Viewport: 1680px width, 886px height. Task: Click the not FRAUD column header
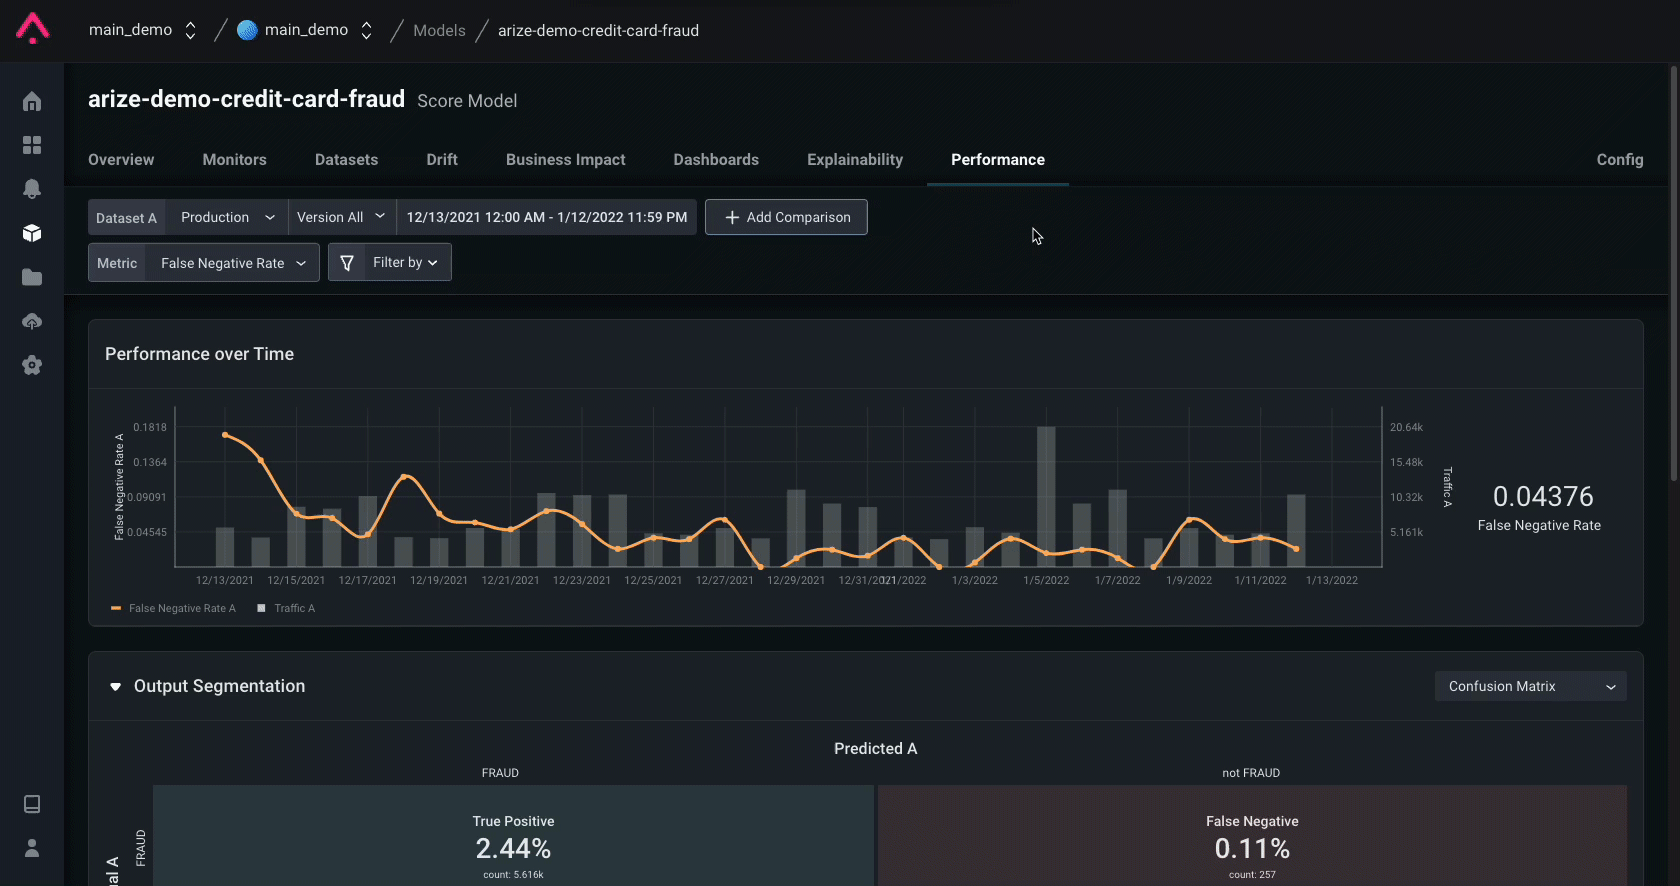(1251, 773)
